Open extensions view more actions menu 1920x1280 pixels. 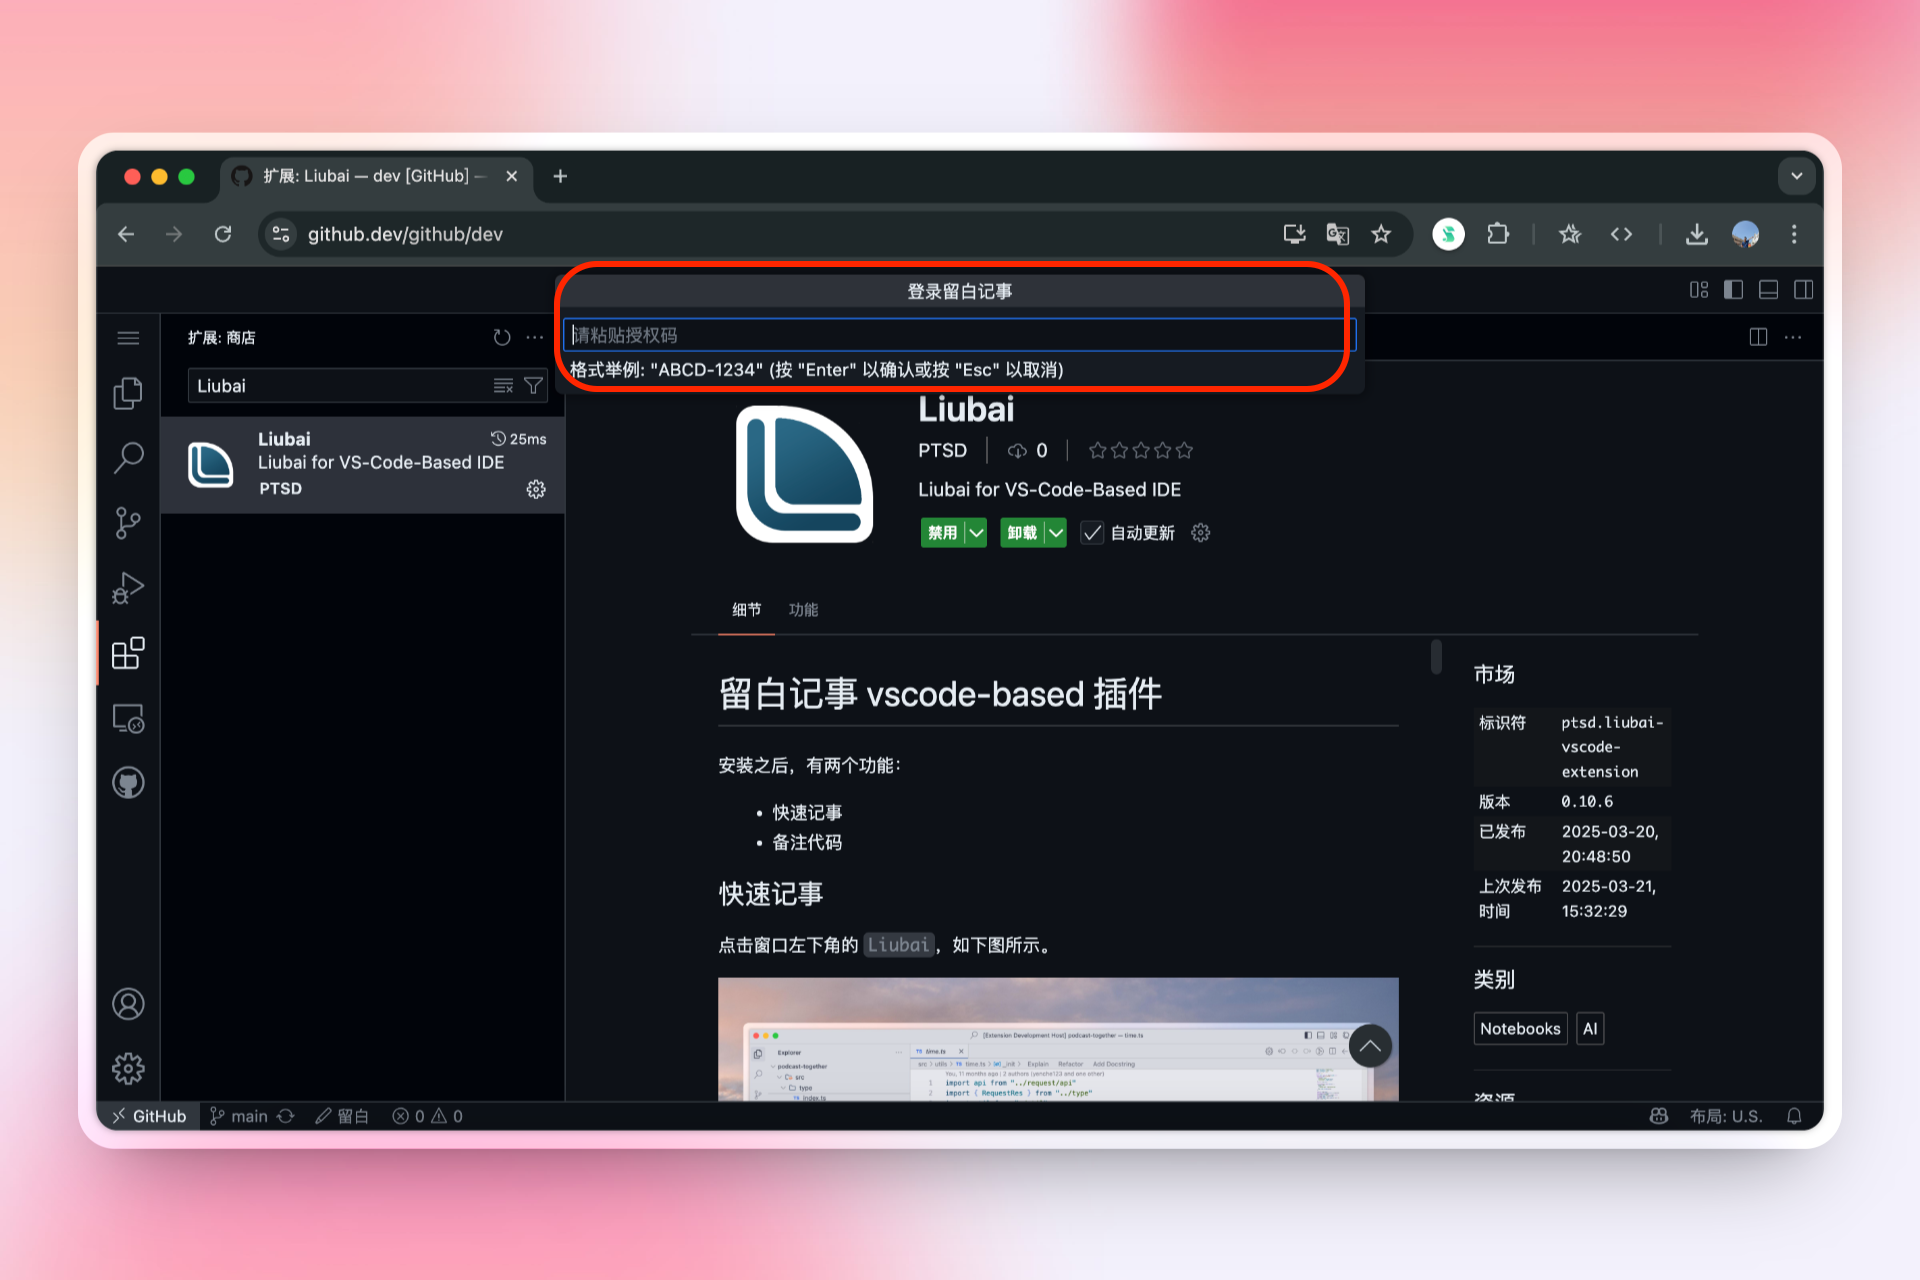pos(535,338)
